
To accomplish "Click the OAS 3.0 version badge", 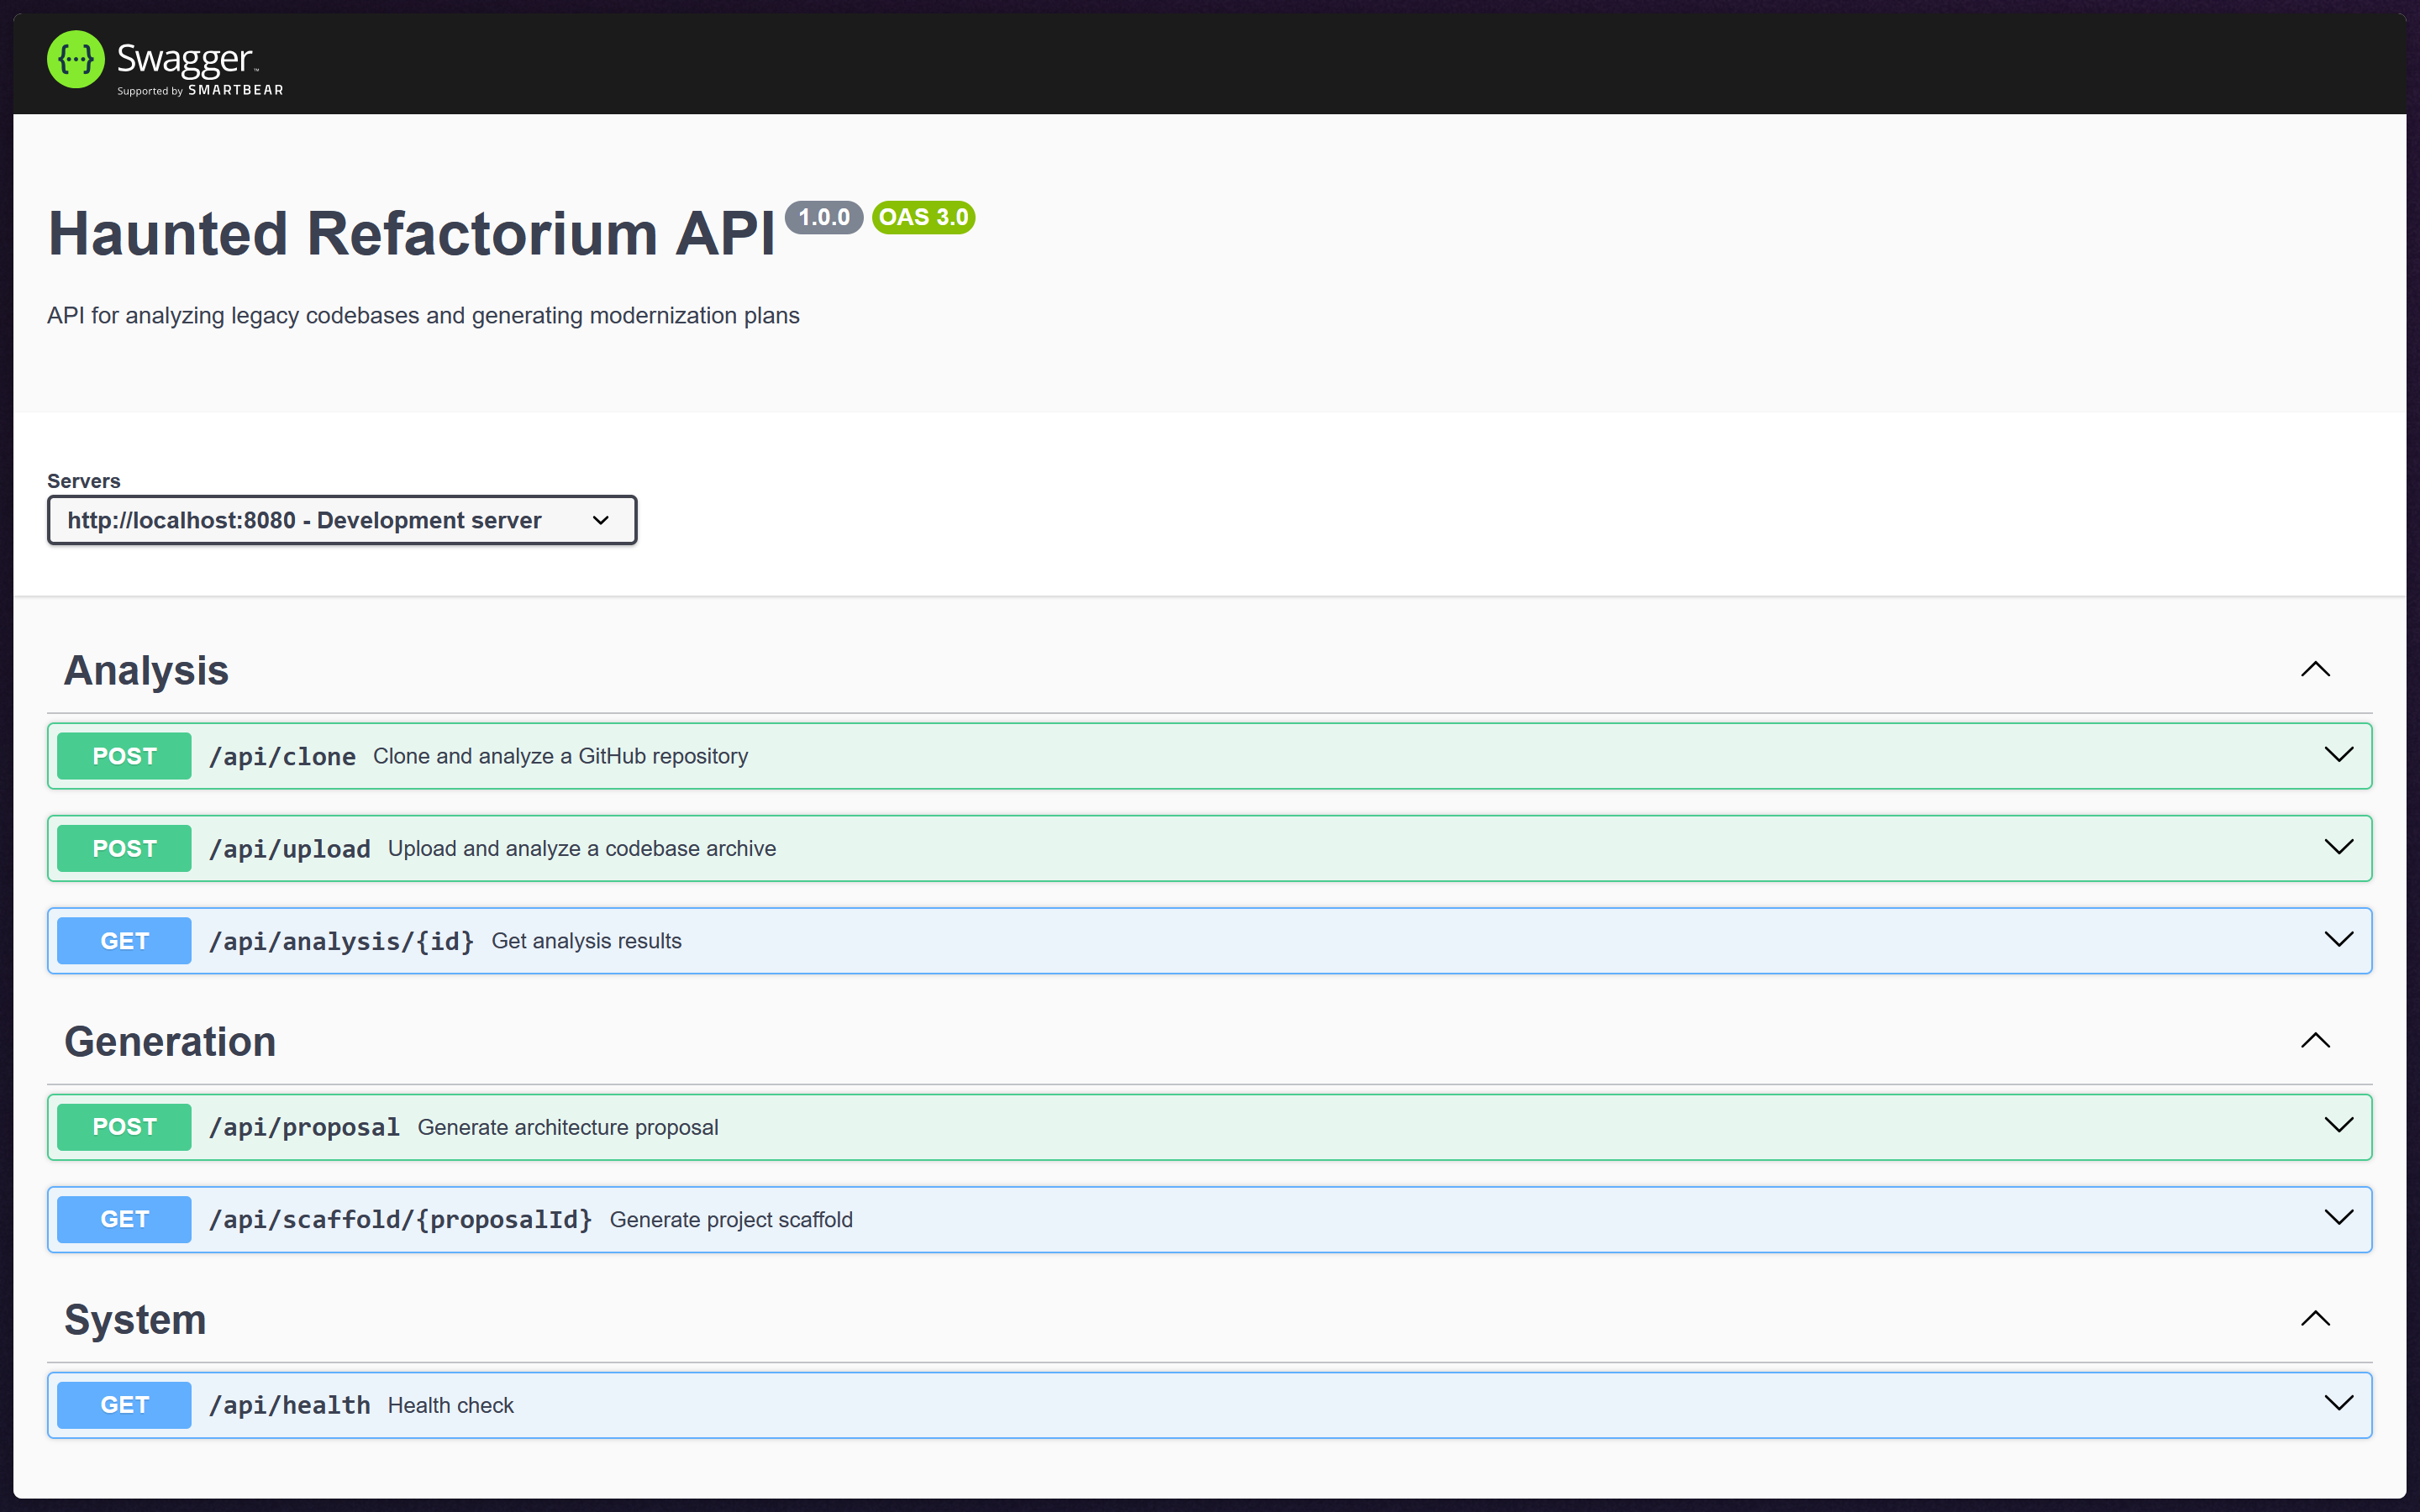I will pyautogui.click(x=922, y=217).
